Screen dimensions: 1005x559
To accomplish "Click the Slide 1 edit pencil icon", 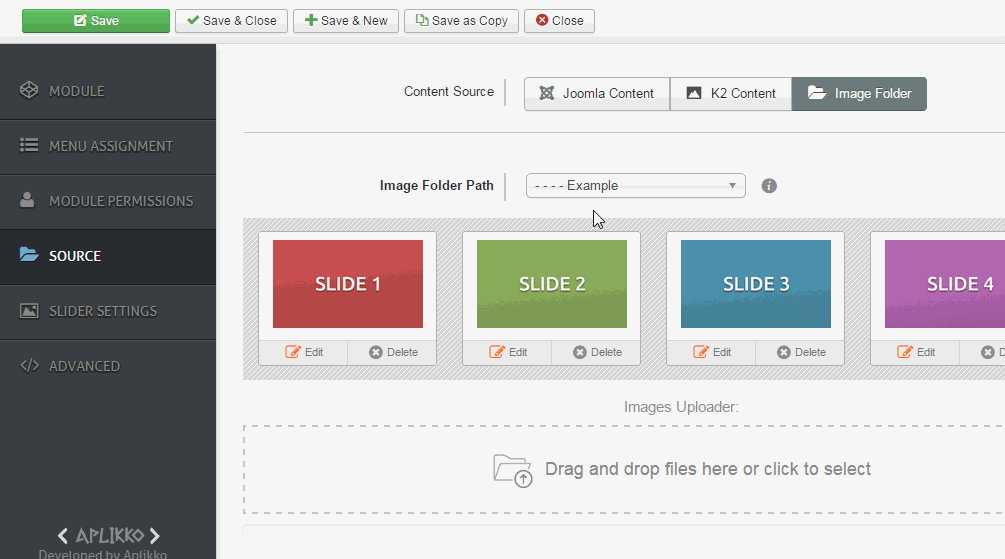I will [293, 352].
